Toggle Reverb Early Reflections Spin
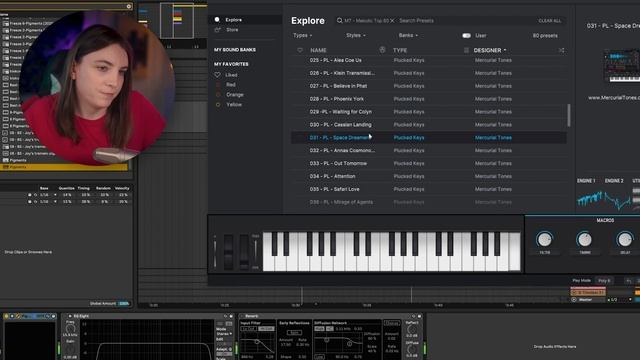This screenshot has width=640, height=360. pyautogui.click(x=294, y=333)
